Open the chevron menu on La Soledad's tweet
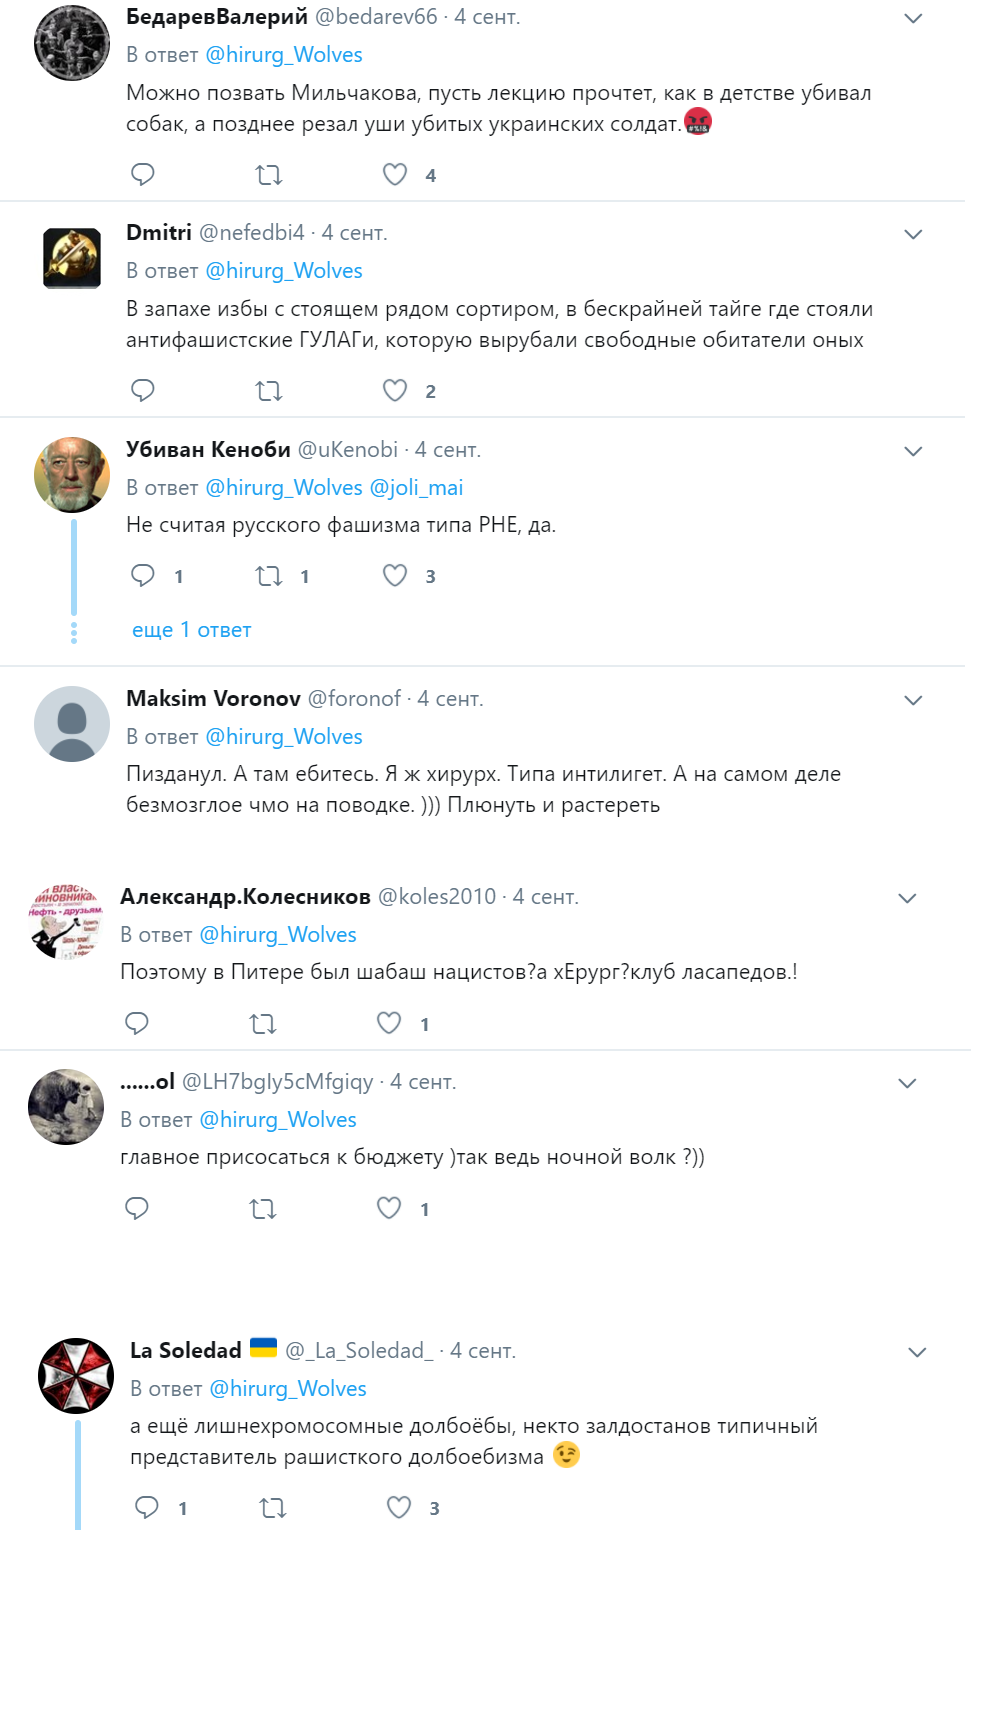 pos(917,1352)
